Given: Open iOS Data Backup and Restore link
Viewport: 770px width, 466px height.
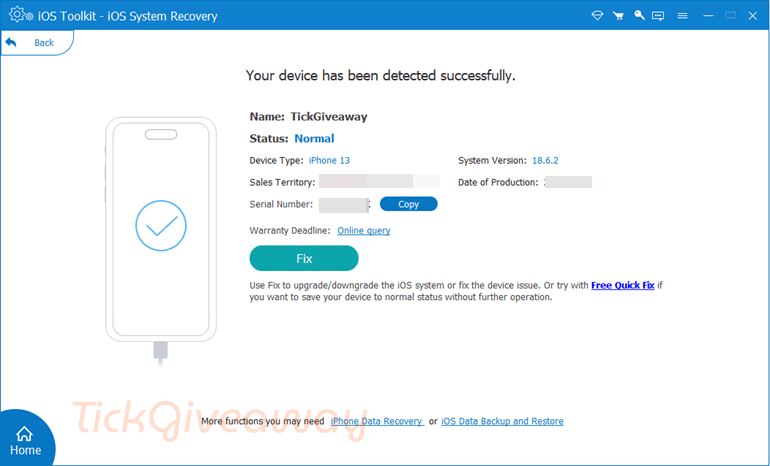Looking at the screenshot, I should pyautogui.click(x=502, y=421).
